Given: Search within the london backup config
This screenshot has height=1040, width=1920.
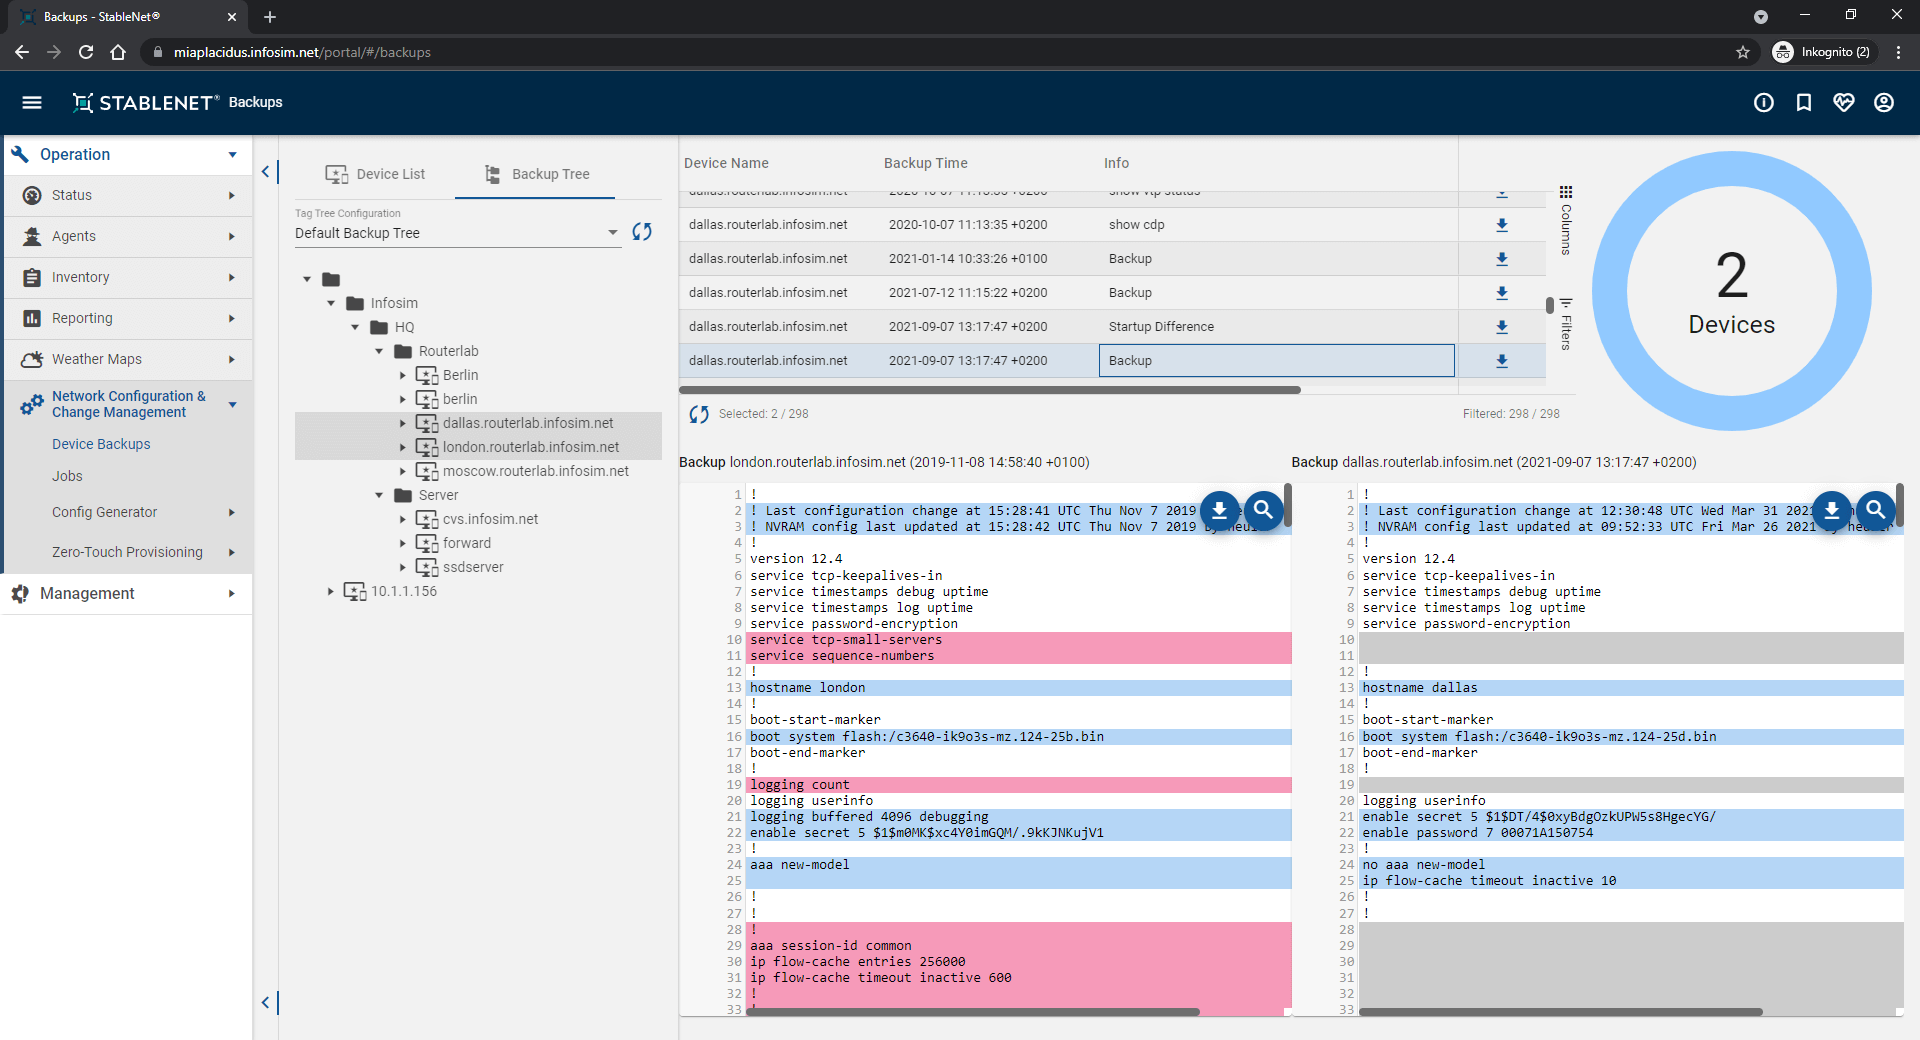Looking at the screenshot, I should click(x=1264, y=510).
